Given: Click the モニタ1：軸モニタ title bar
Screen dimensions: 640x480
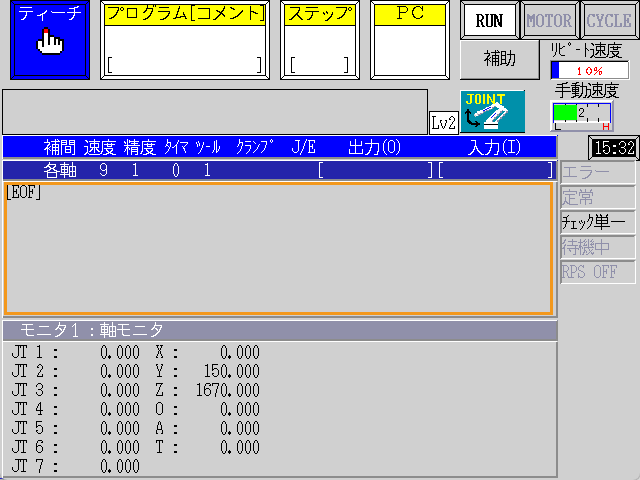Looking at the screenshot, I should click(x=280, y=330).
